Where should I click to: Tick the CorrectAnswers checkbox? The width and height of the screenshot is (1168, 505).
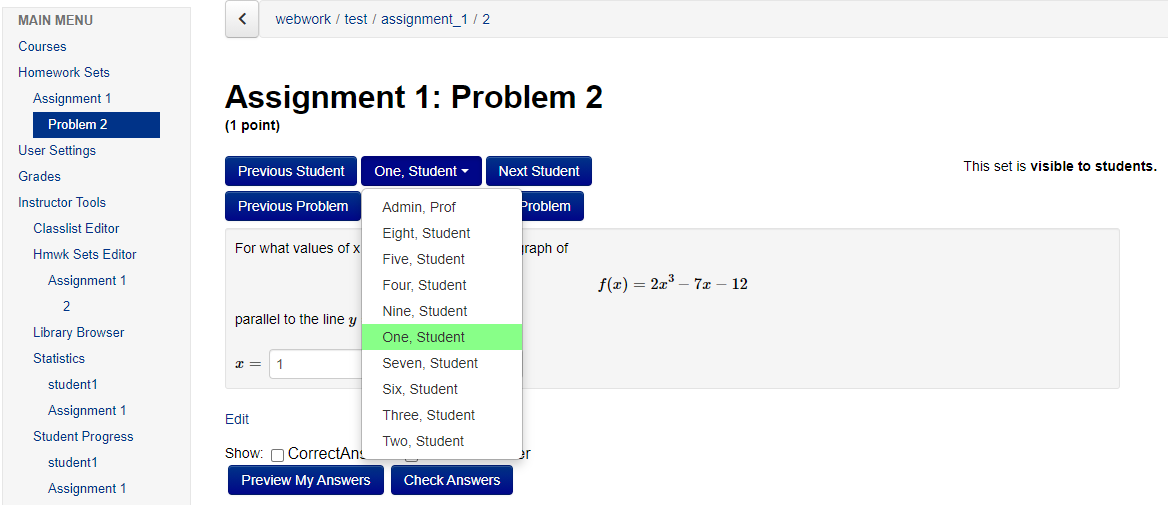pos(277,454)
